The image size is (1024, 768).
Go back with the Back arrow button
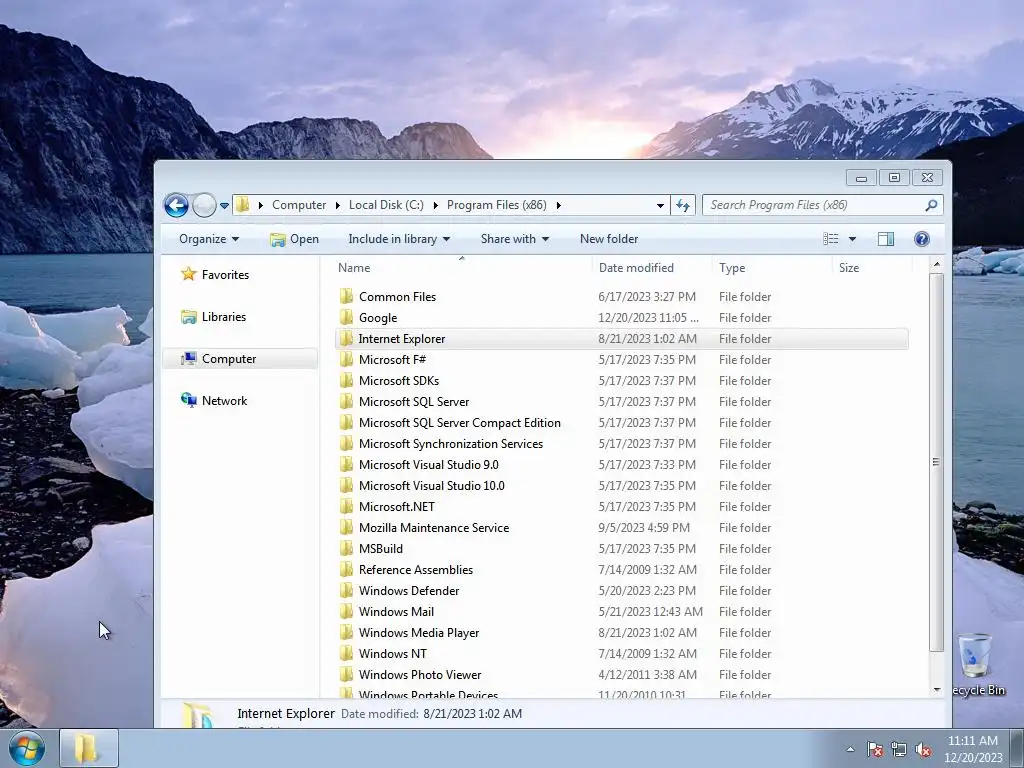coord(176,205)
